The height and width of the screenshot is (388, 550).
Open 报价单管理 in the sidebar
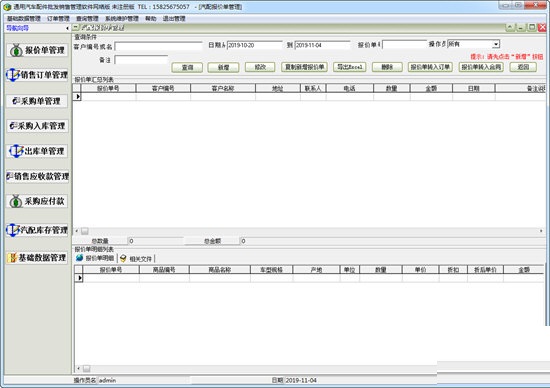point(37,51)
